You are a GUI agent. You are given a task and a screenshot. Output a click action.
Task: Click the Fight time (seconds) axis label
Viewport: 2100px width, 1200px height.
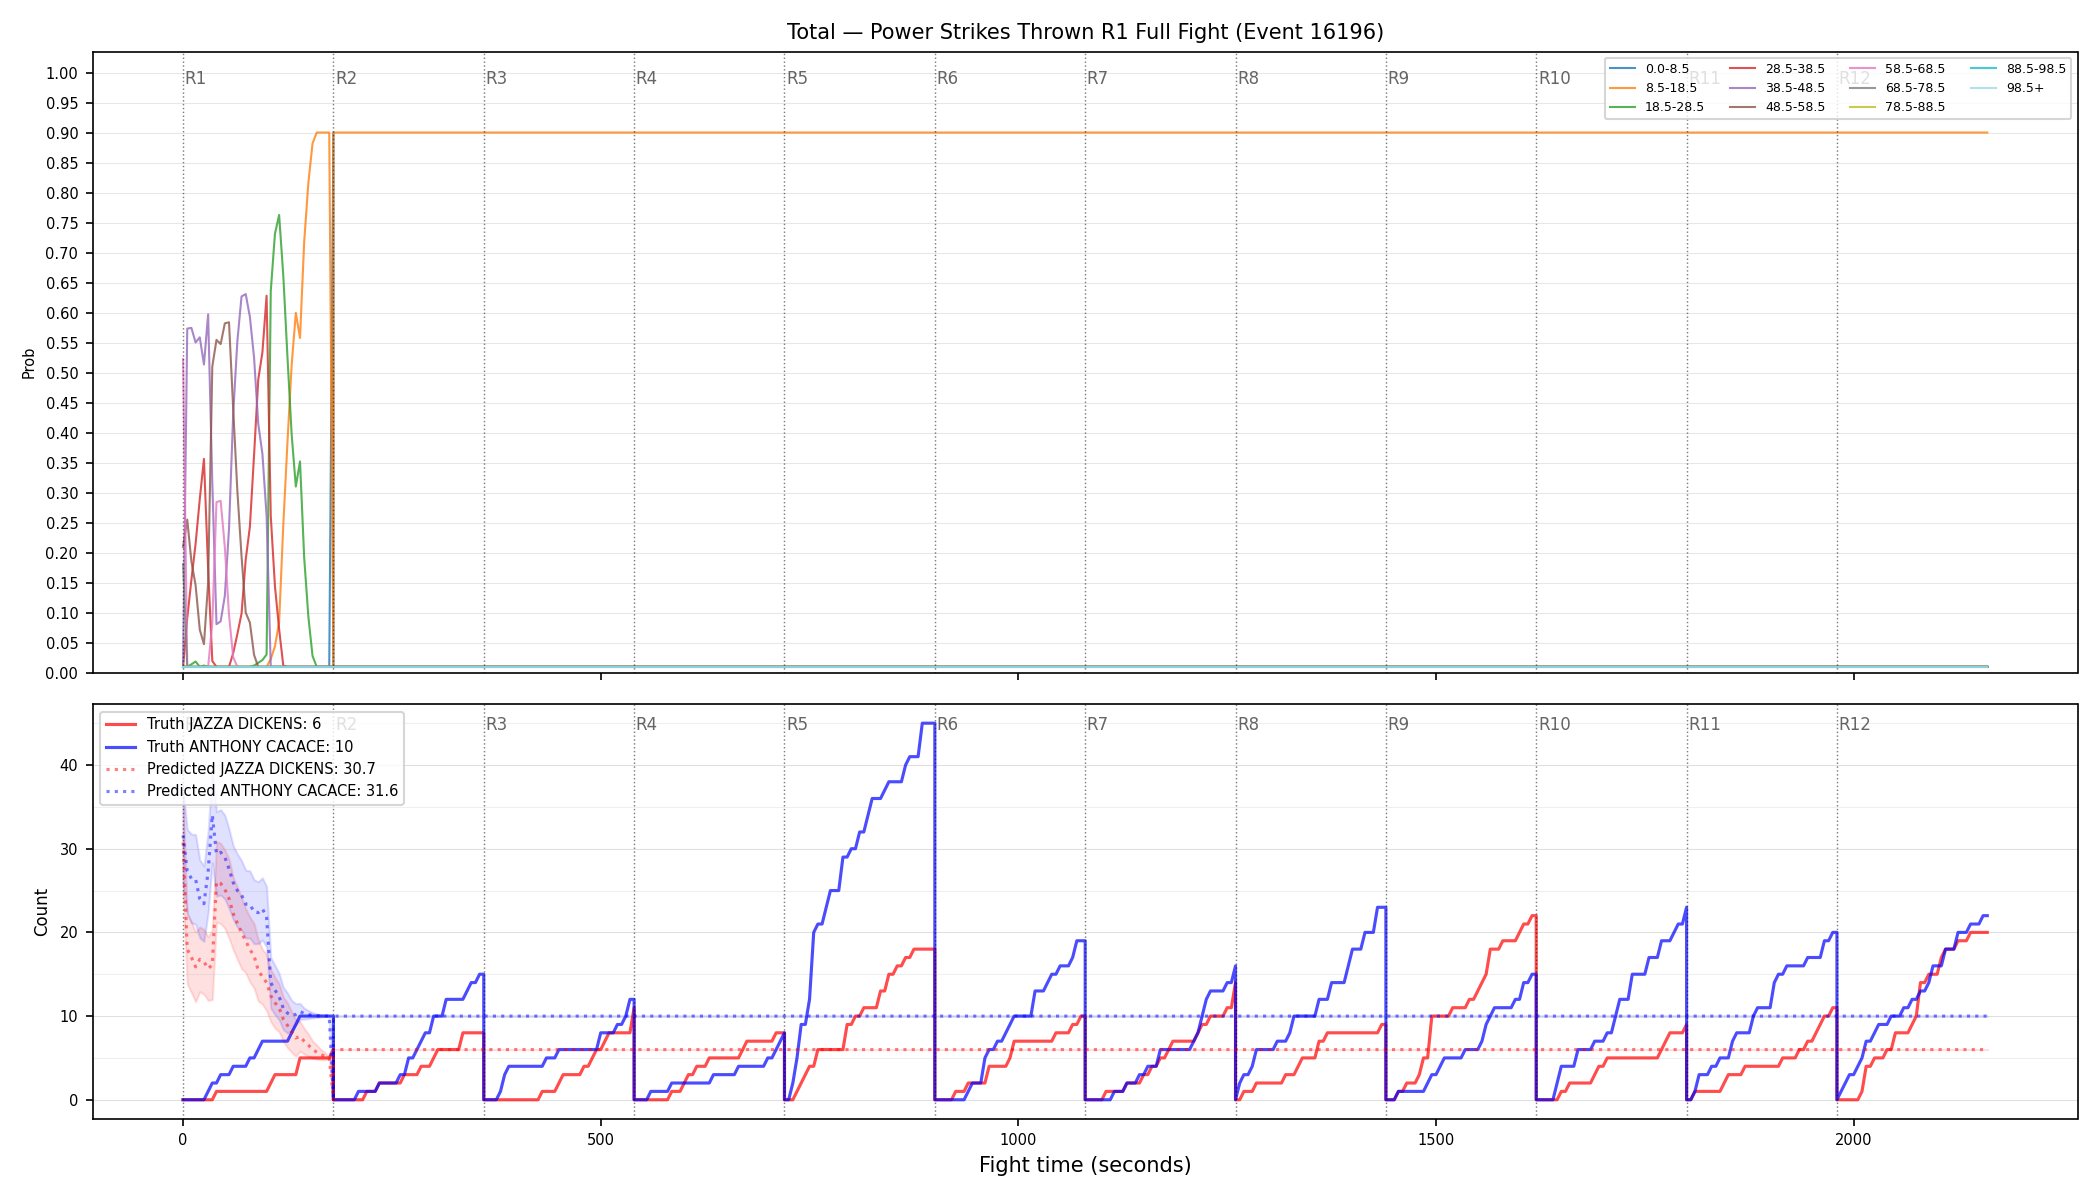coord(1085,1165)
